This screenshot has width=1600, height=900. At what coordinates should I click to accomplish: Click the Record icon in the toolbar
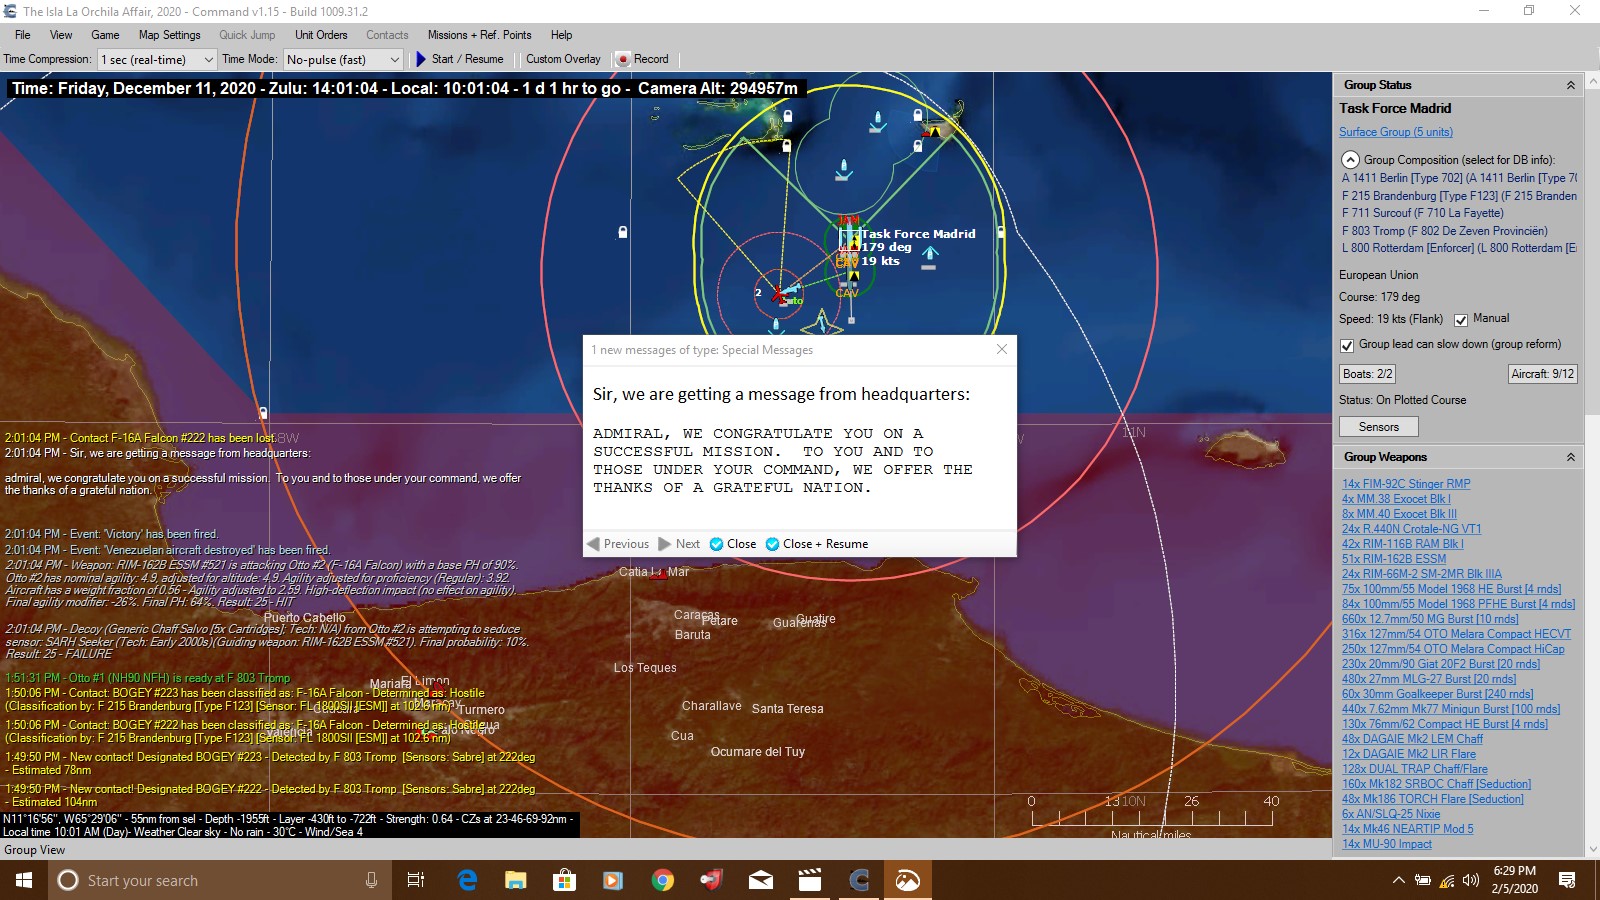pos(623,59)
